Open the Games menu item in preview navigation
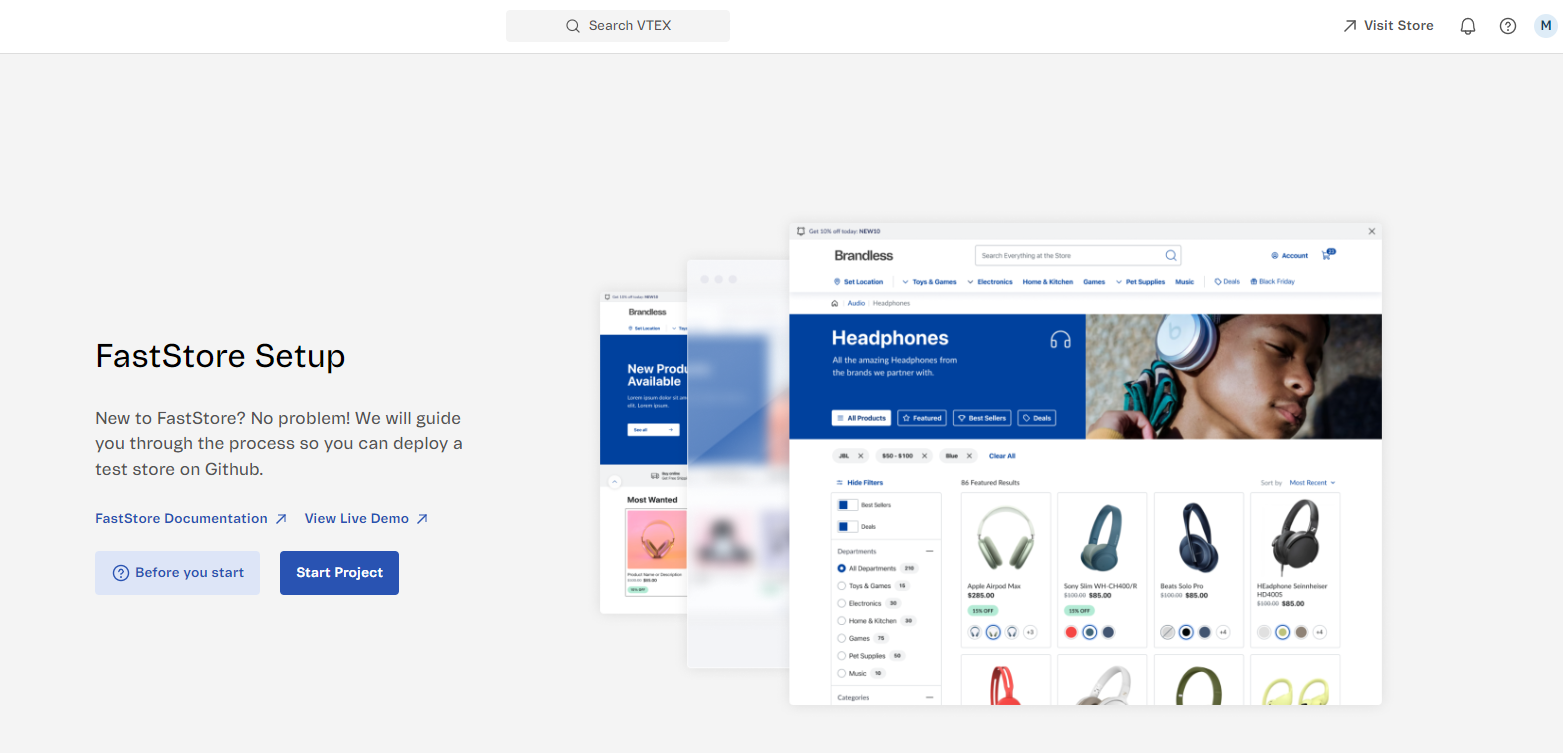This screenshot has height=753, width=1563. click(x=1094, y=282)
